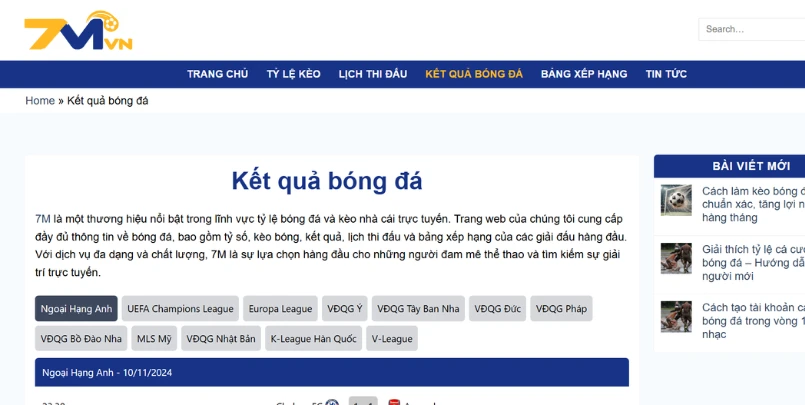Screen dimensions: 805x405
Task: Select Kết Quả Bóng Đá menu item
Action: point(474,74)
